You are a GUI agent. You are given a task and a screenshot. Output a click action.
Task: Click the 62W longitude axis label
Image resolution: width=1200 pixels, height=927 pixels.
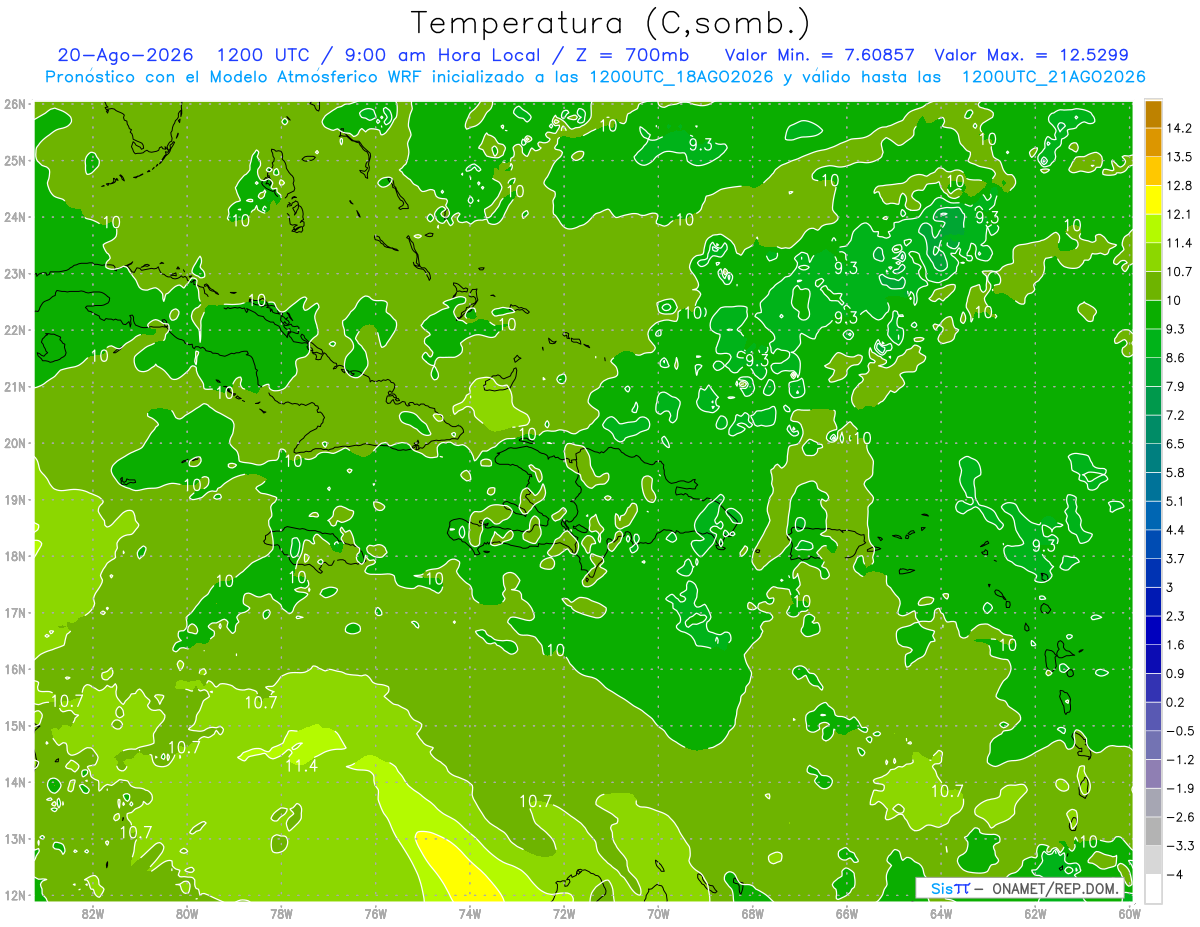pos(1036,913)
